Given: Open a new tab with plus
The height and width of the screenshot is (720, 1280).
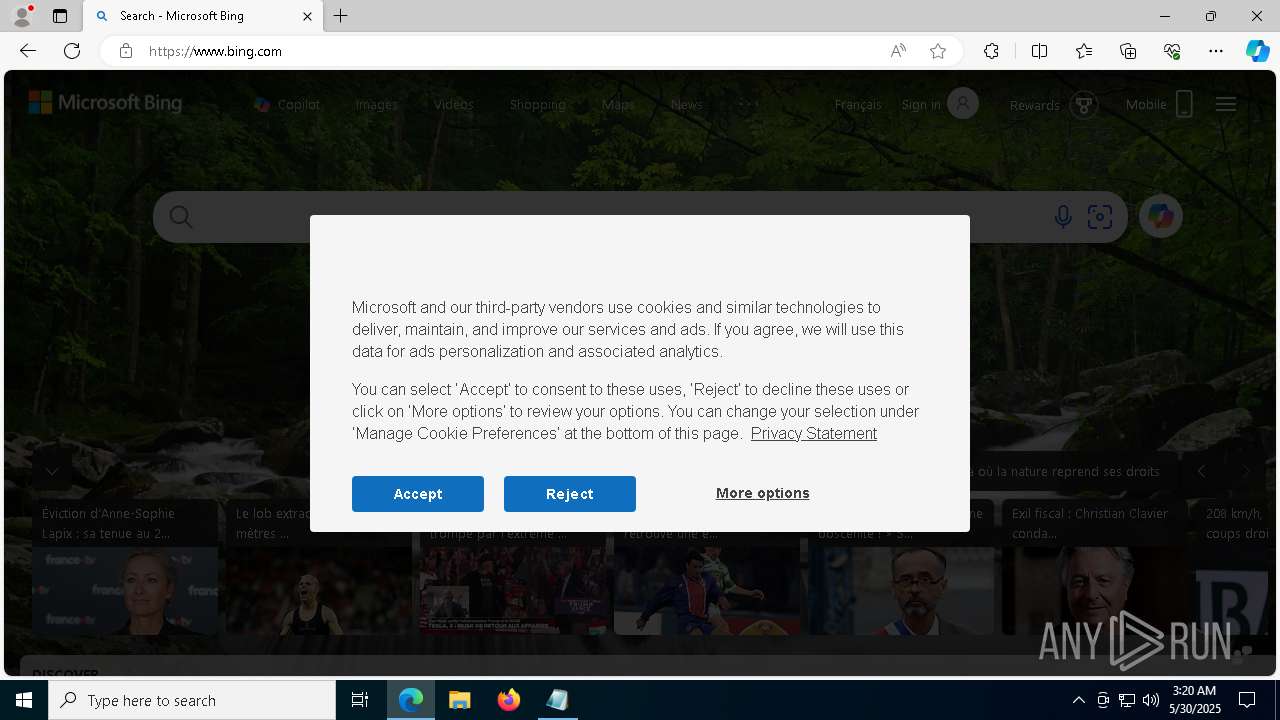Looking at the screenshot, I should point(341,16).
